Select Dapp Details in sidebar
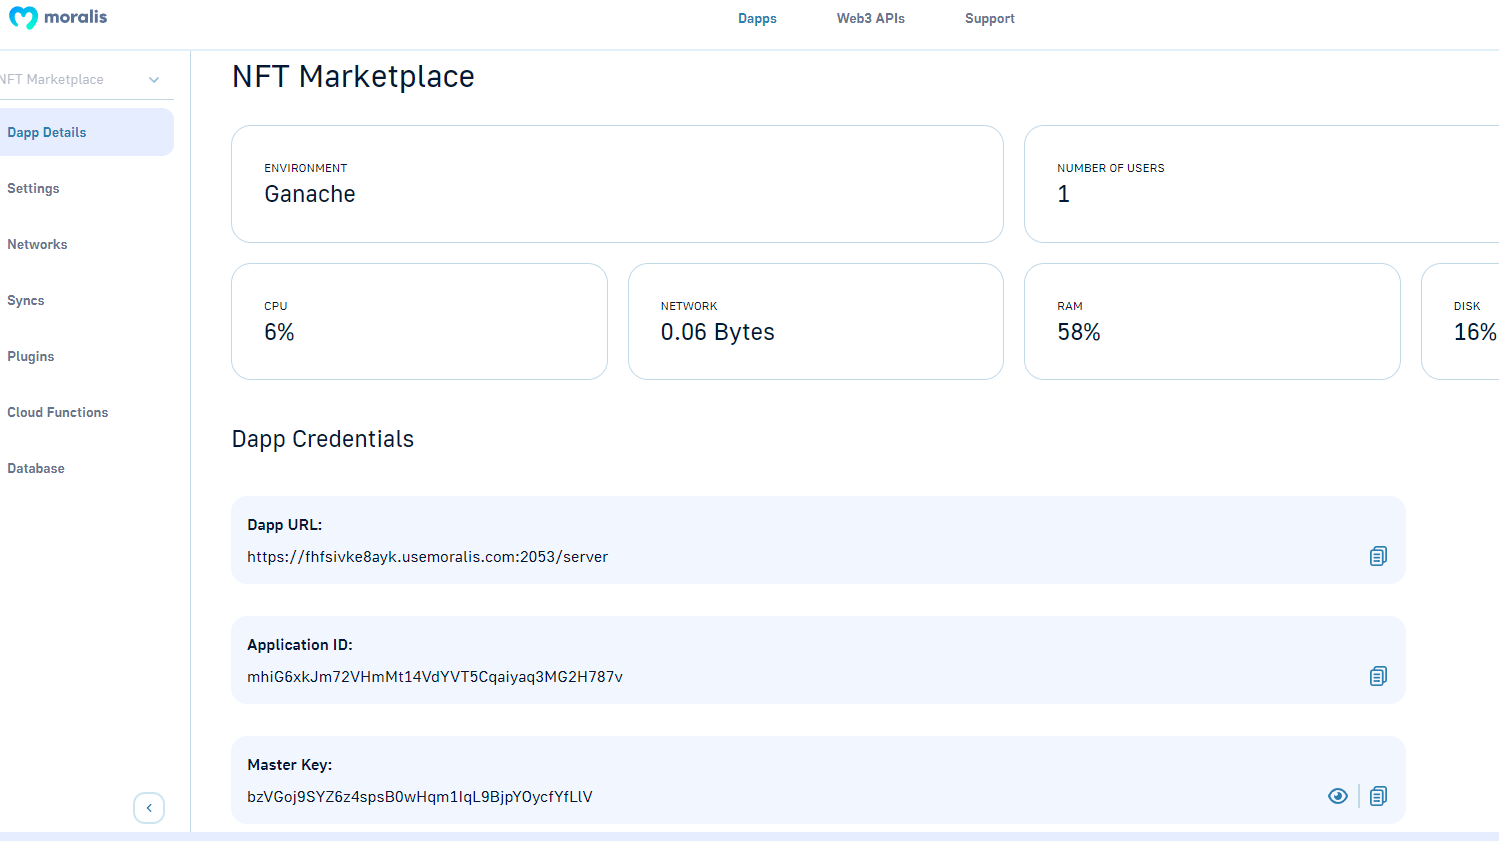Image resolution: width=1499 pixels, height=841 pixels. pos(87,132)
